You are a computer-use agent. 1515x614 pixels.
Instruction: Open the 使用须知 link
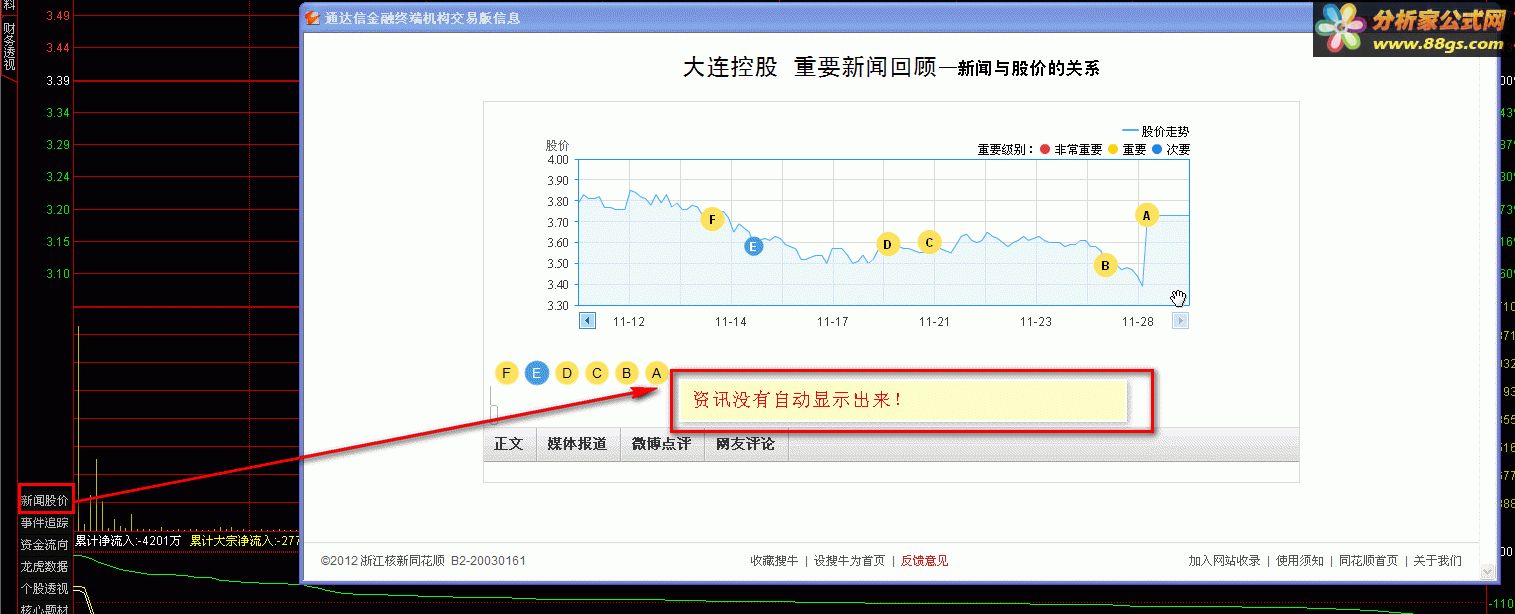(x=1300, y=561)
